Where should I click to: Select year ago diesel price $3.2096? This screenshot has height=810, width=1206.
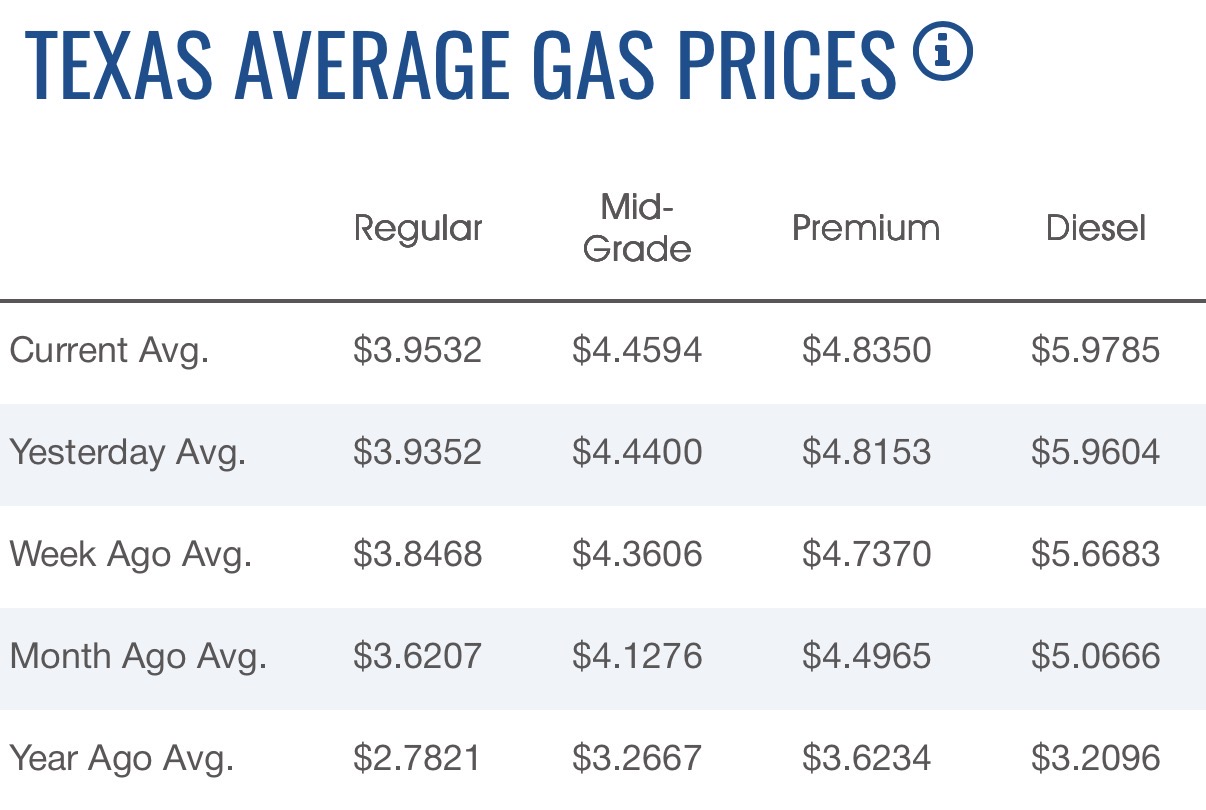pos(1096,758)
